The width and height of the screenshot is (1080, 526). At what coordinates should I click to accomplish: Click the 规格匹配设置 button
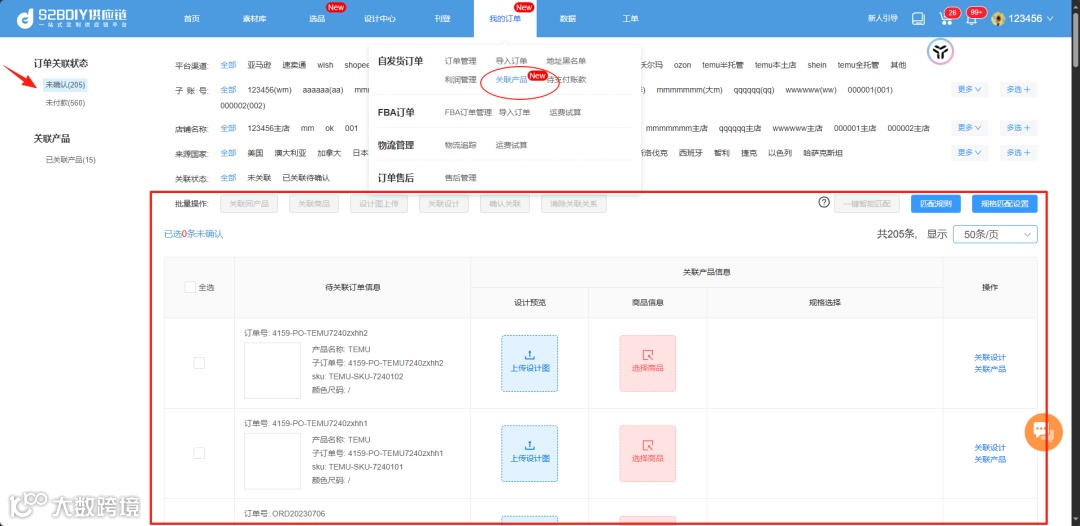pyautogui.click(x=1004, y=204)
